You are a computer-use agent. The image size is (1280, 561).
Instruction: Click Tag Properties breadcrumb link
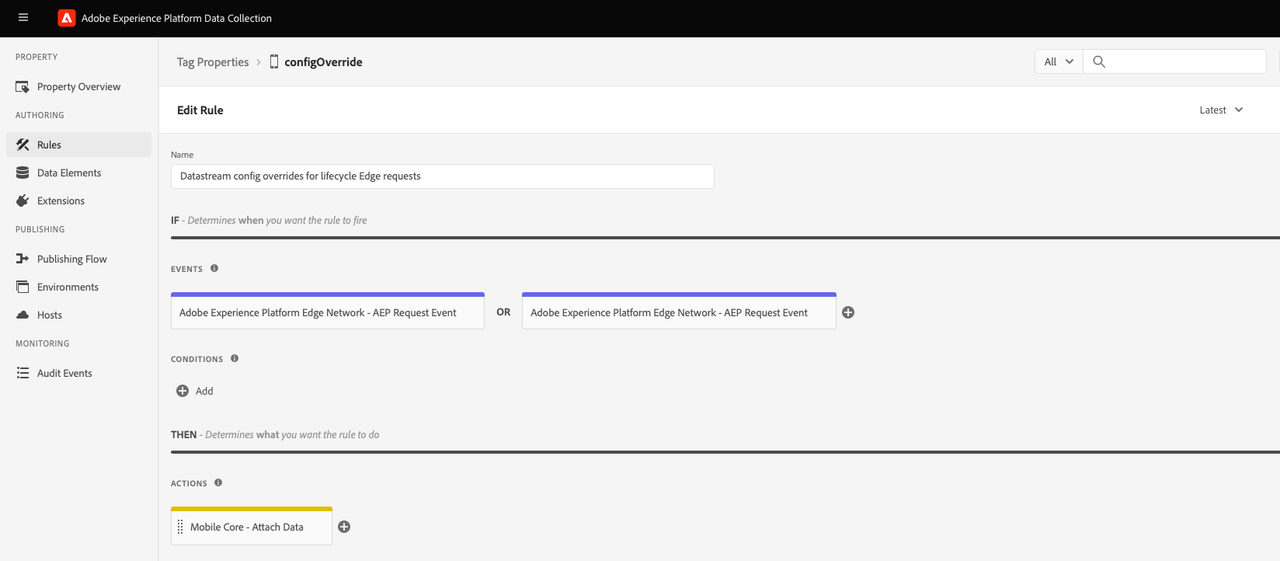point(213,62)
